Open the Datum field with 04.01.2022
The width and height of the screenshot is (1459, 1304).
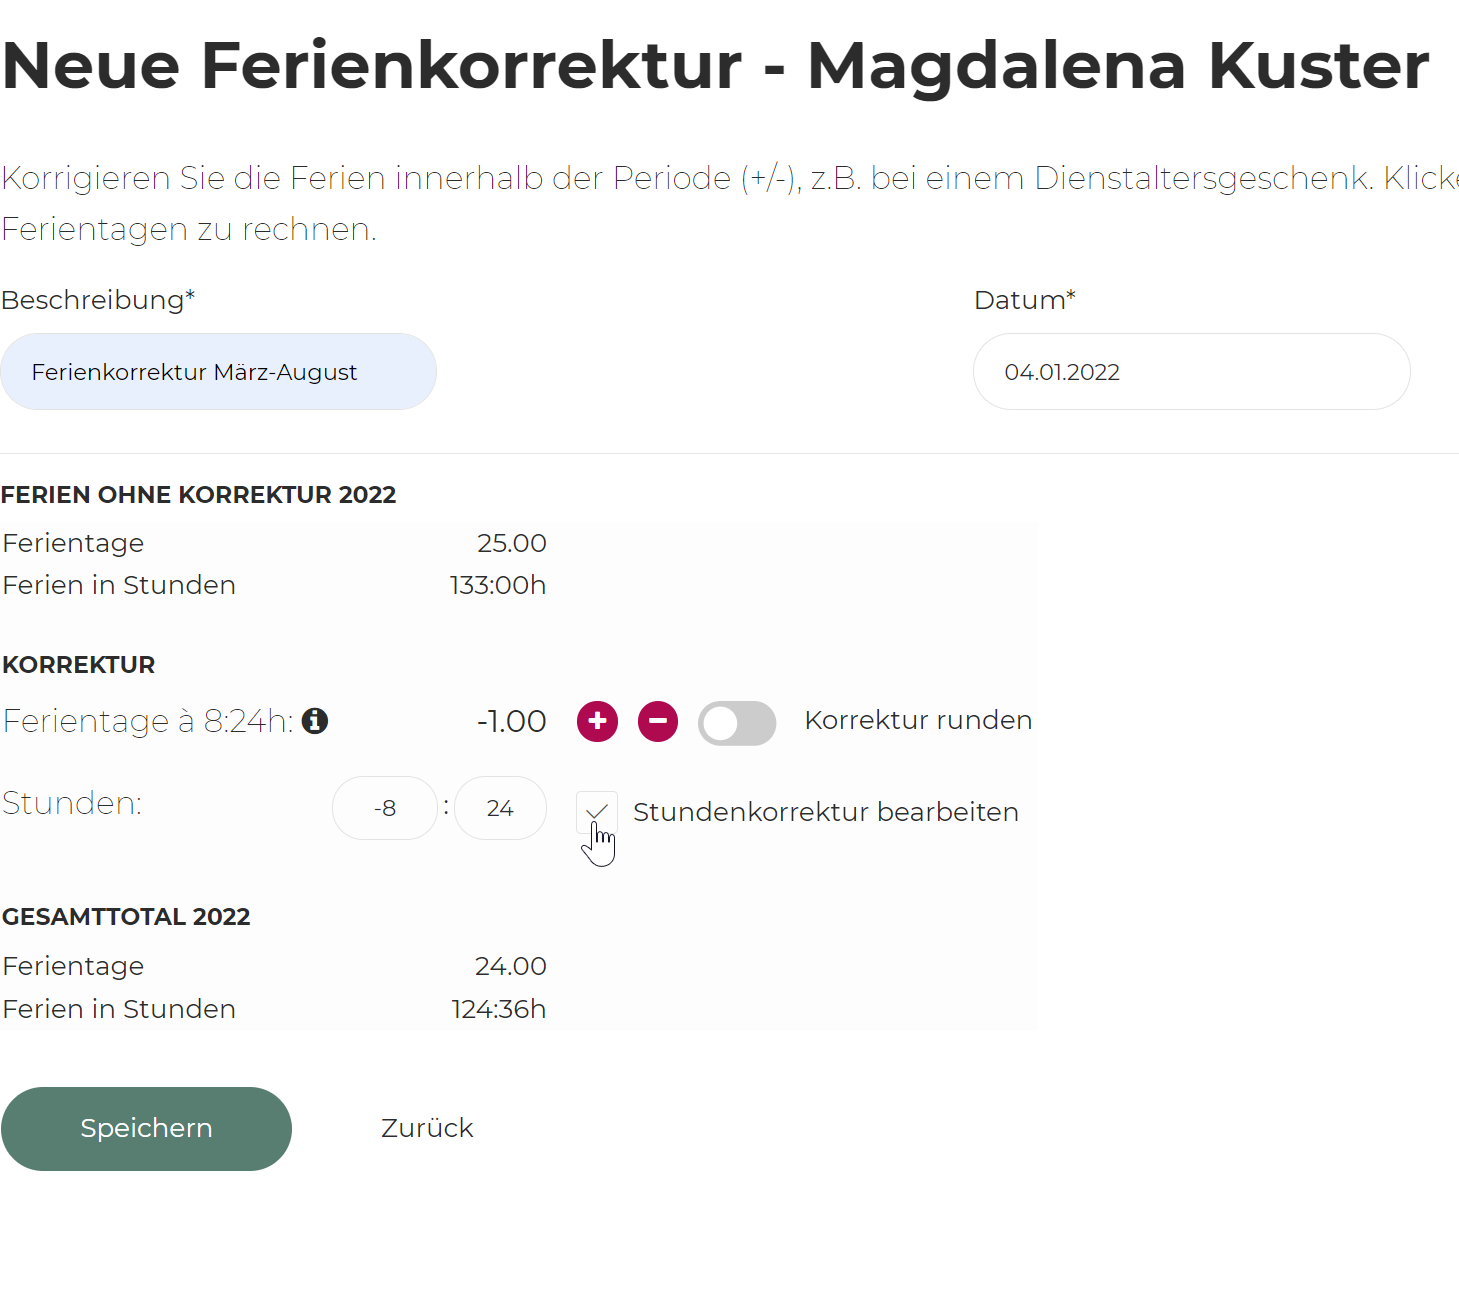[x=1191, y=372]
